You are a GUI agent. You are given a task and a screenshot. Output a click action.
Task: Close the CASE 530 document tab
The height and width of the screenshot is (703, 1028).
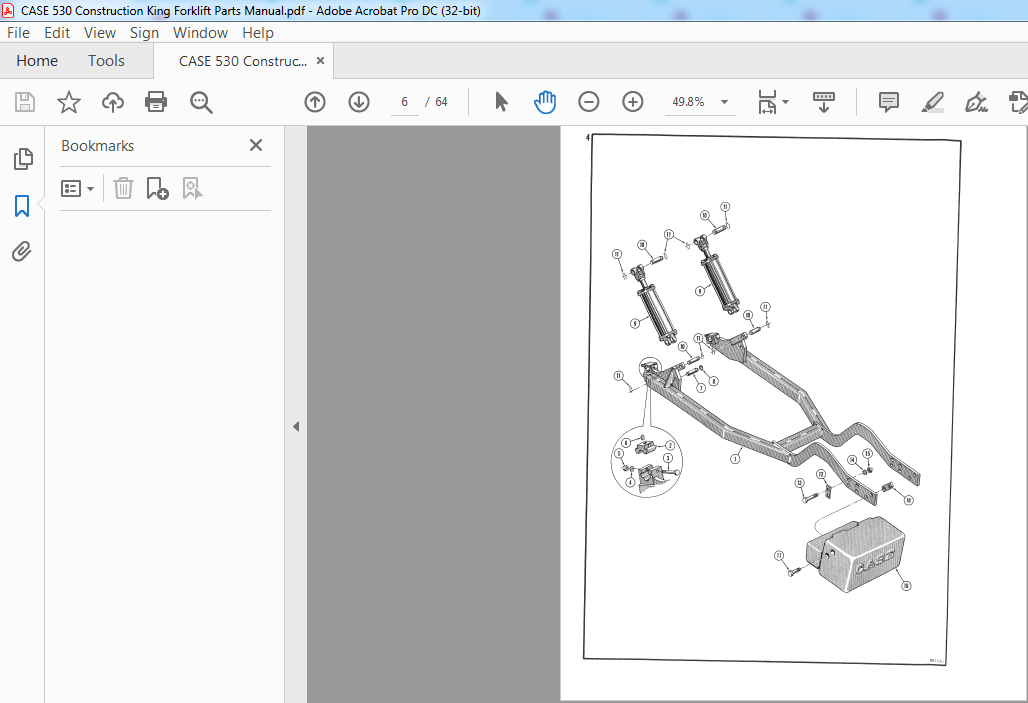tap(321, 60)
